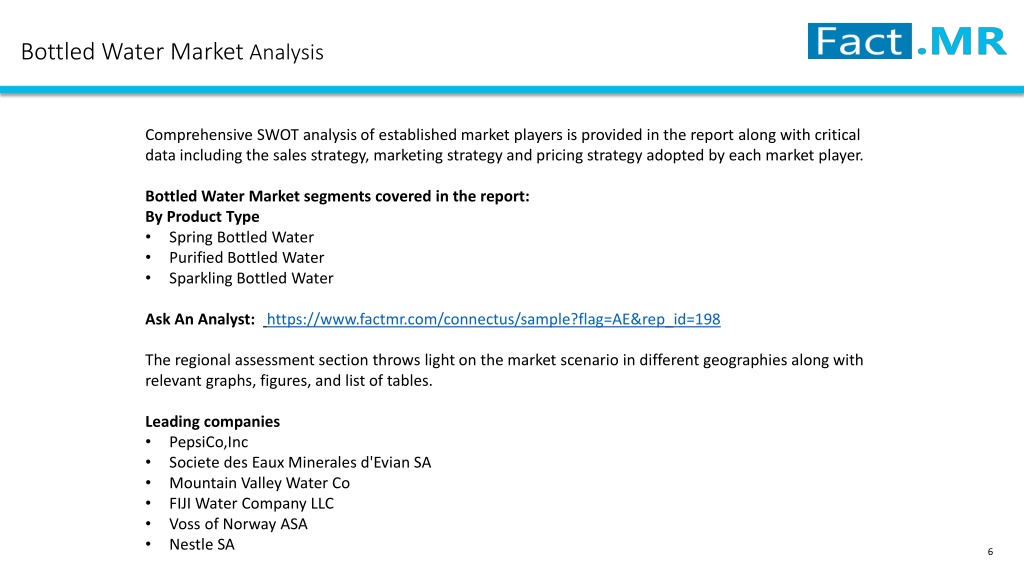Click the Ask An Analyst label
Viewport: 1024px width, 576px height.
pyautogui.click(x=200, y=319)
